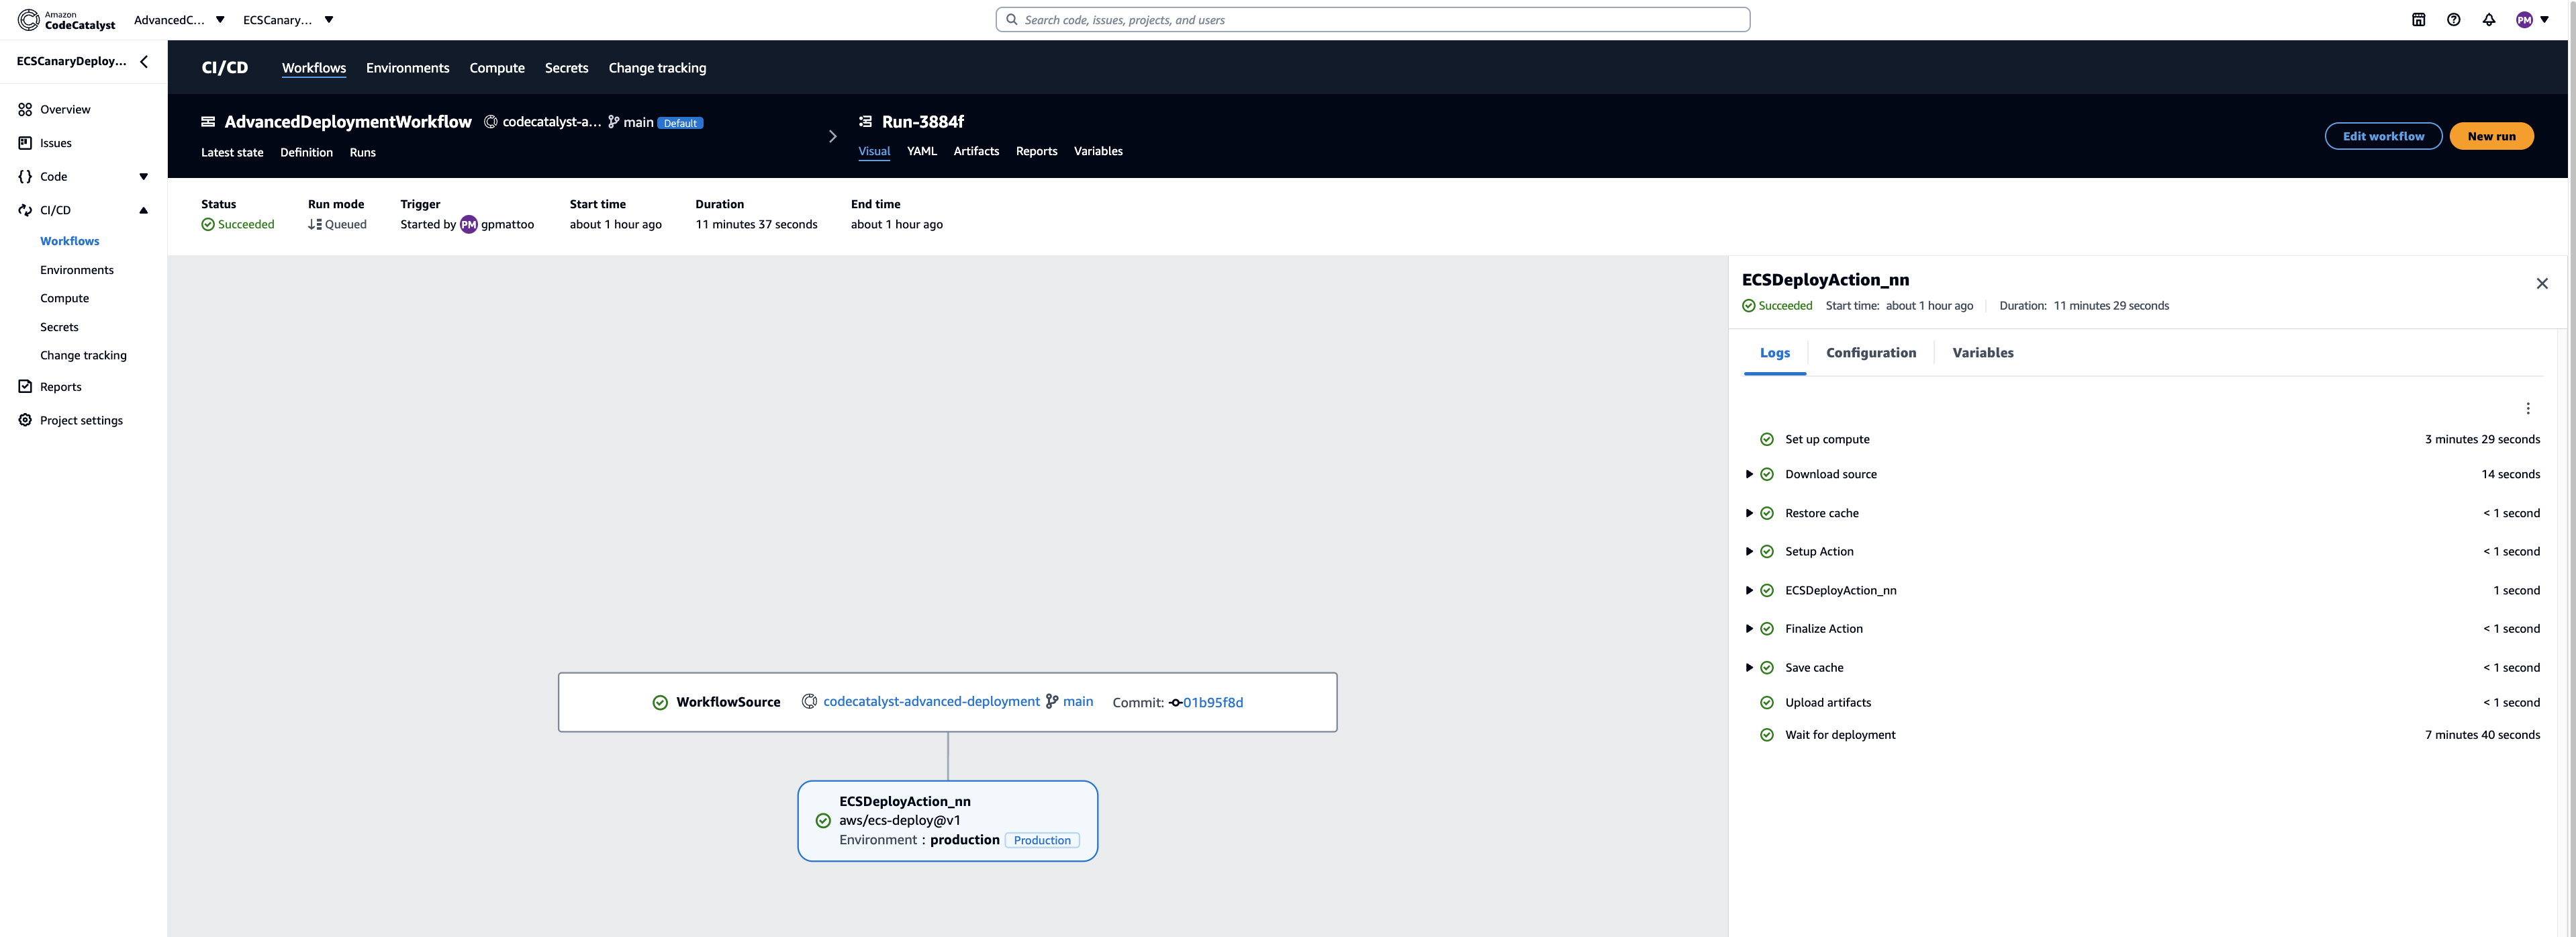Click the CodeCatalyst logo icon top-left
The height and width of the screenshot is (937, 2576).
click(30, 18)
